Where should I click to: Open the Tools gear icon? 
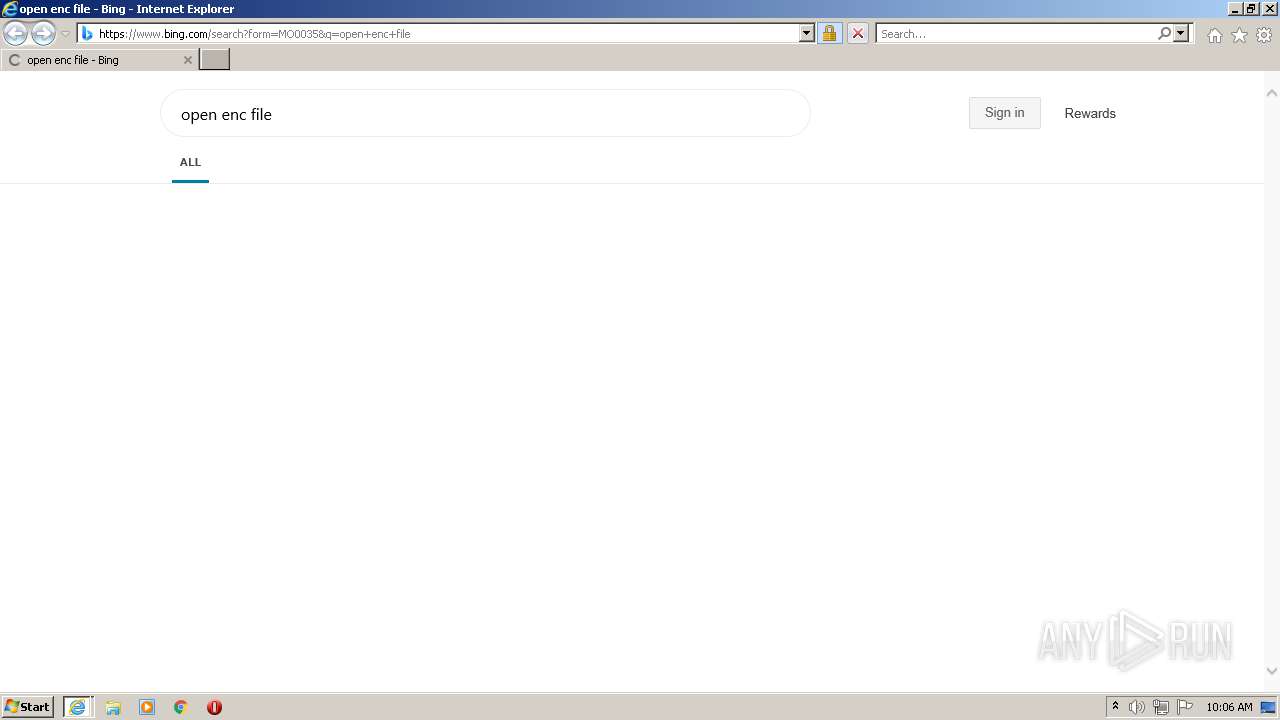pyautogui.click(x=1264, y=35)
